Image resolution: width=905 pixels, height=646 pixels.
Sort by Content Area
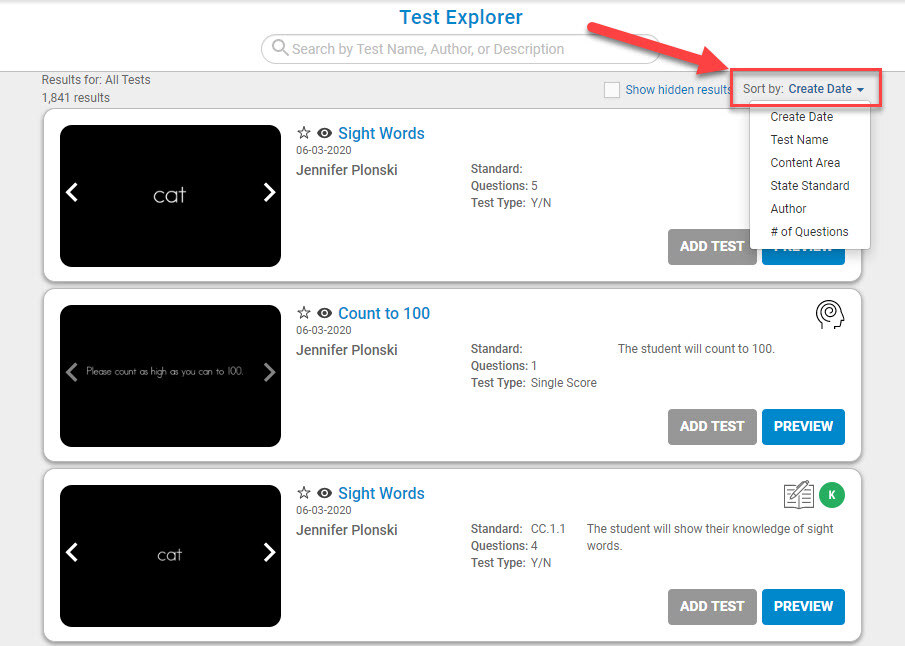805,163
